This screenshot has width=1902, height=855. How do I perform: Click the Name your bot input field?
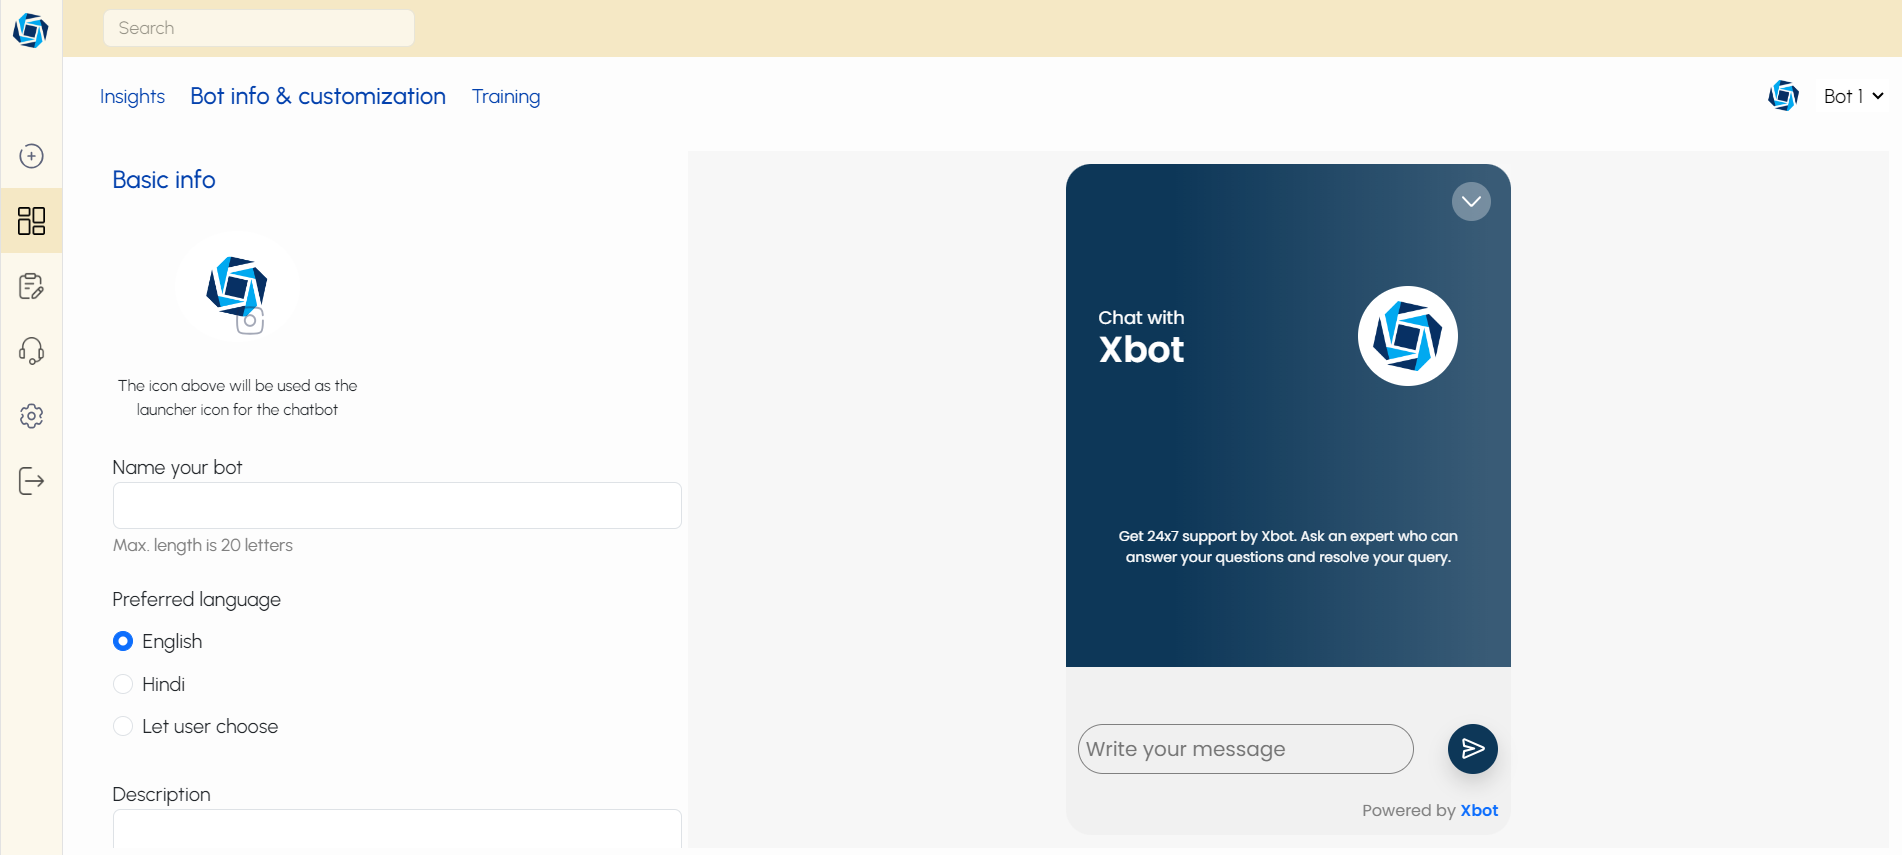coord(397,505)
